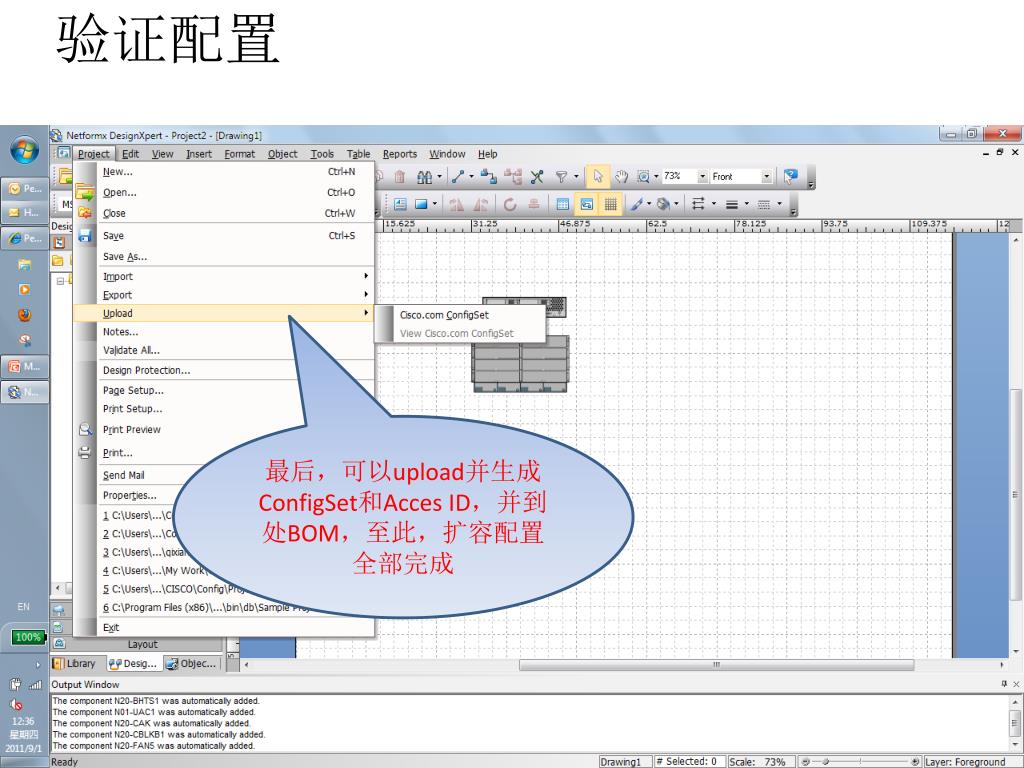Click the line thickness icon

point(732,204)
